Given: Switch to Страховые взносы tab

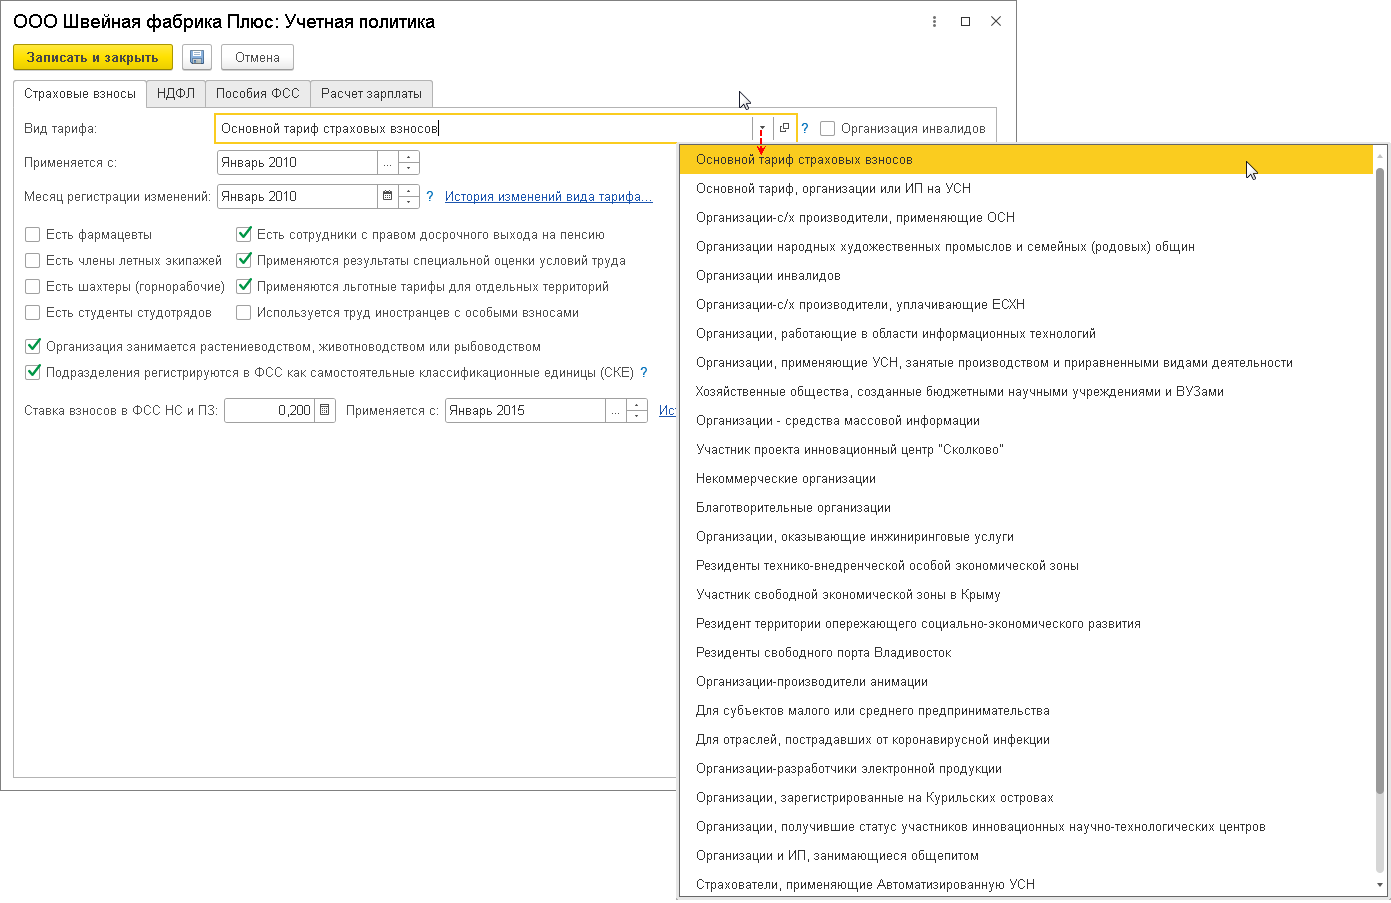Looking at the screenshot, I should pyautogui.click(x=80, y=93).
